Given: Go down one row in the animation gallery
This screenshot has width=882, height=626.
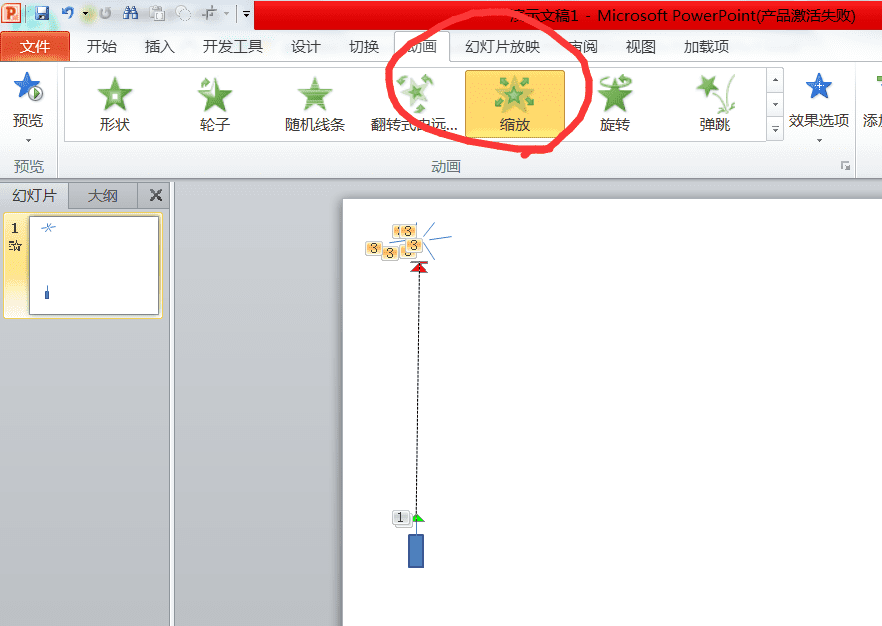Looking at the screenshot, I should pyautogui.click(x=775, y=104).
